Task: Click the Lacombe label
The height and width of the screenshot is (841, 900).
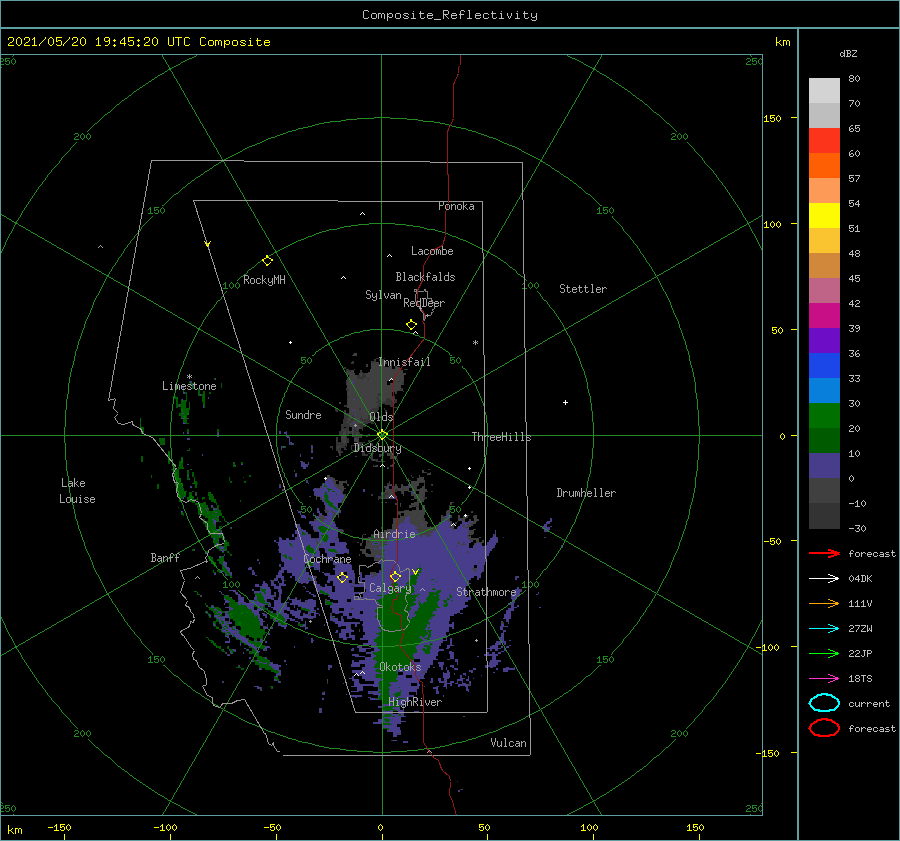Action: click(432, 251)
